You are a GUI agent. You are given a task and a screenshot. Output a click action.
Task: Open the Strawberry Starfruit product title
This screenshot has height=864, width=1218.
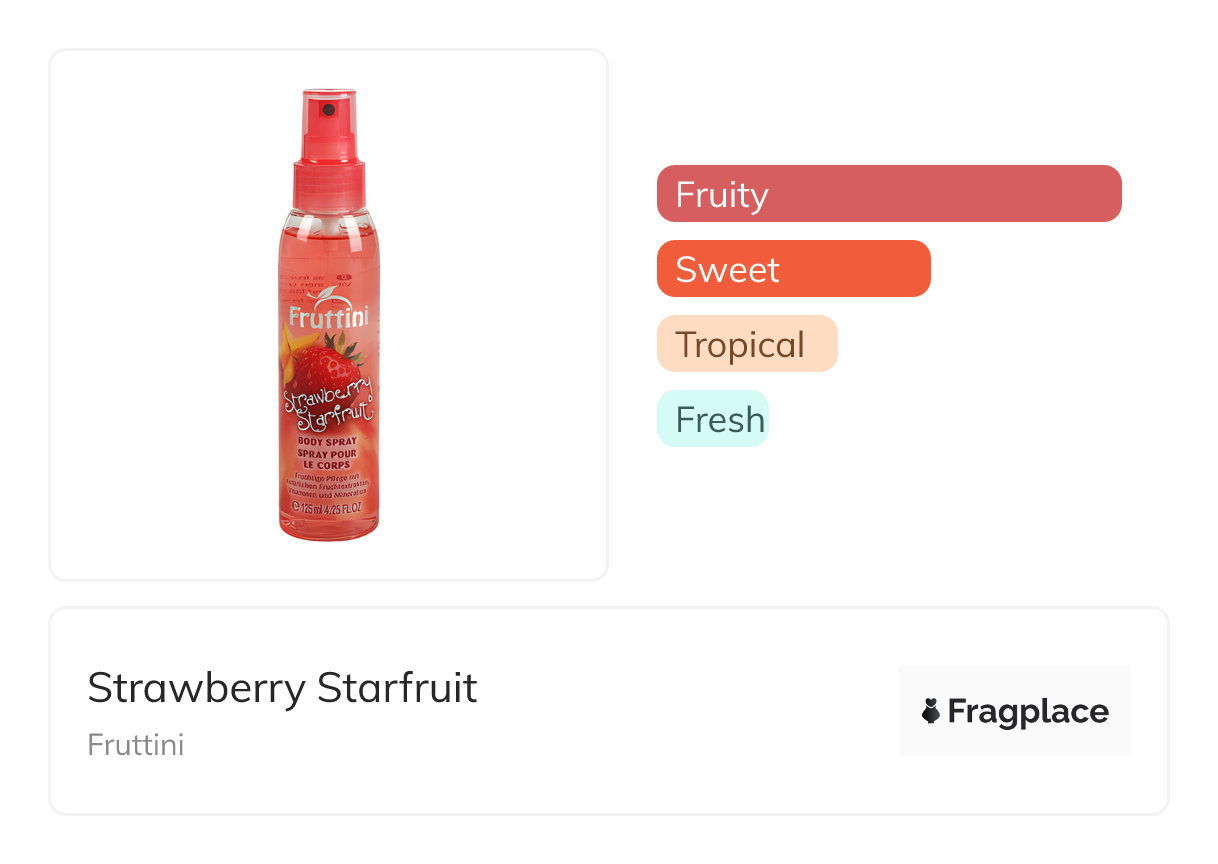tap(282, 688)
